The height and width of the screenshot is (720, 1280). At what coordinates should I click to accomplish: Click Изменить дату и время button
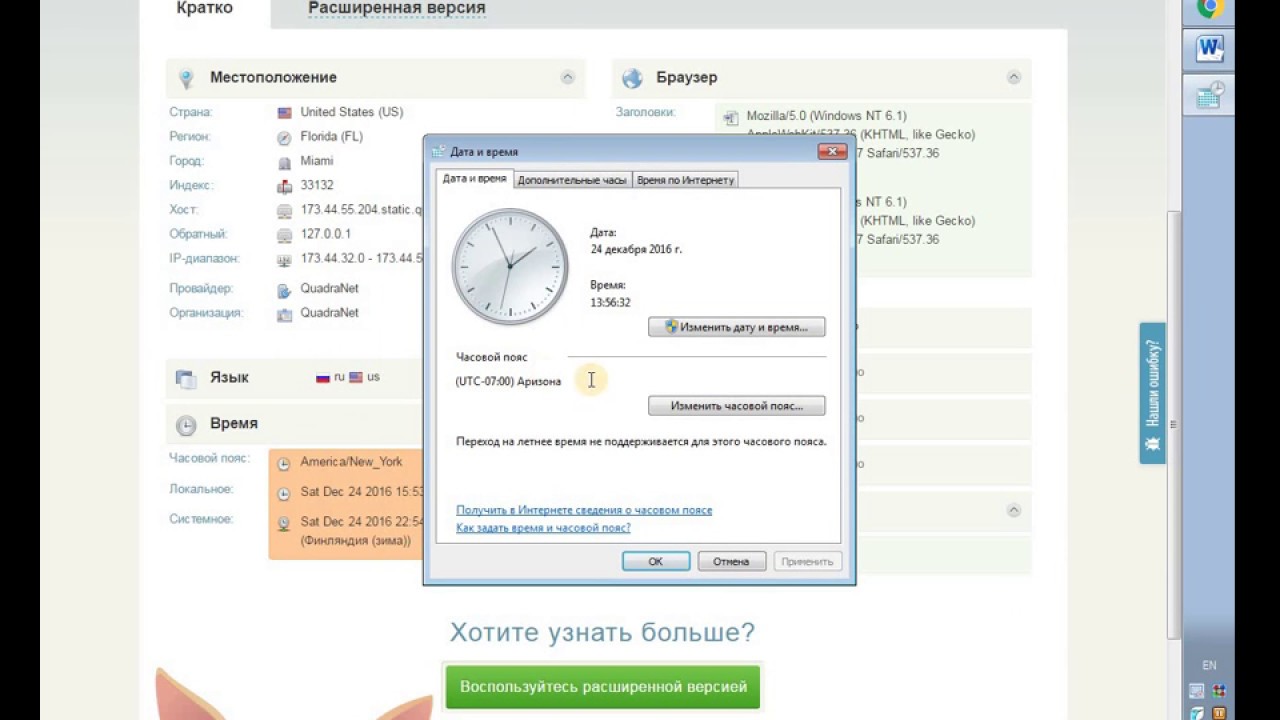(737, 327)
